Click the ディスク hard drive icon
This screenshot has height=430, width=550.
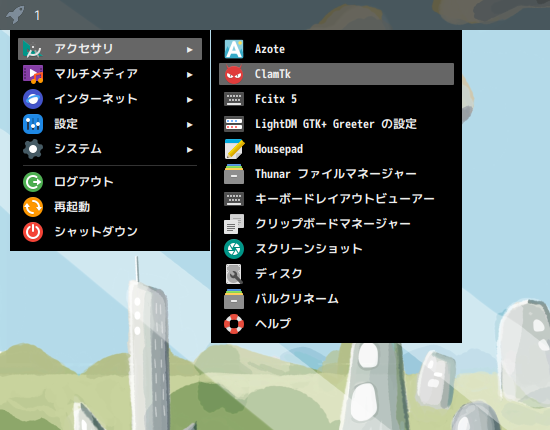[x=234, y=274]
